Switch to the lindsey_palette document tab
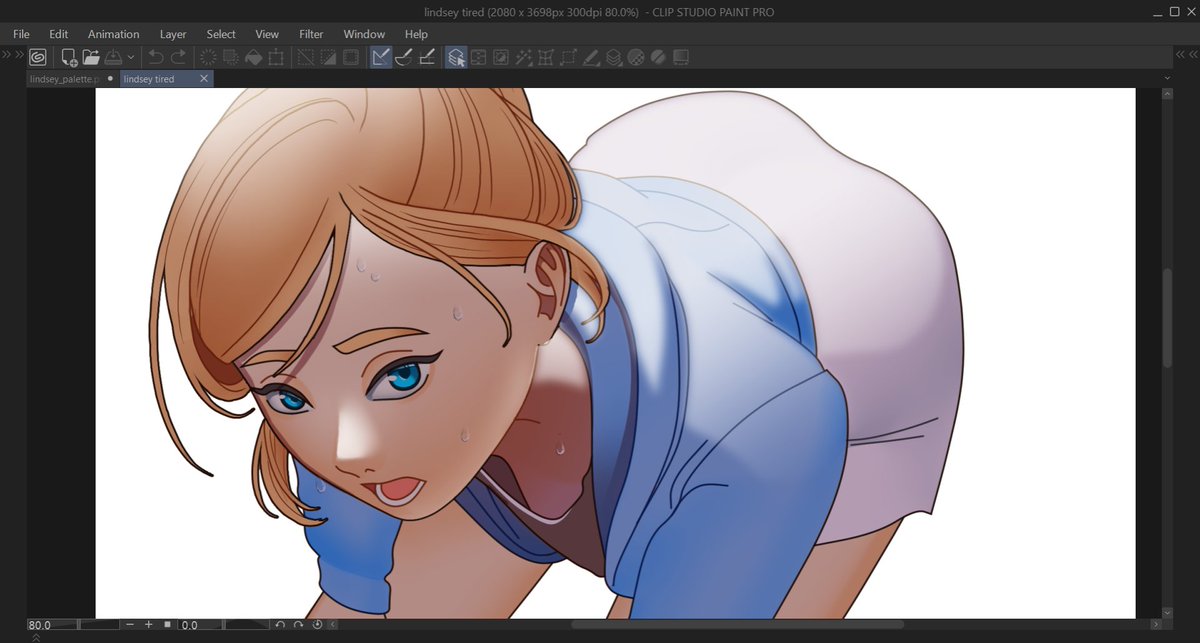Image resolution: width=1200 pixels, height=643 pixels. [x=62, y=78]
